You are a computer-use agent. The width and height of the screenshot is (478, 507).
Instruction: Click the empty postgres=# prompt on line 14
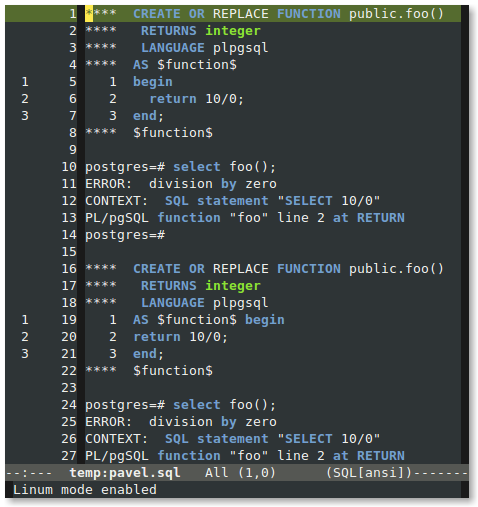pyautogui.click(x=125, y=235)
